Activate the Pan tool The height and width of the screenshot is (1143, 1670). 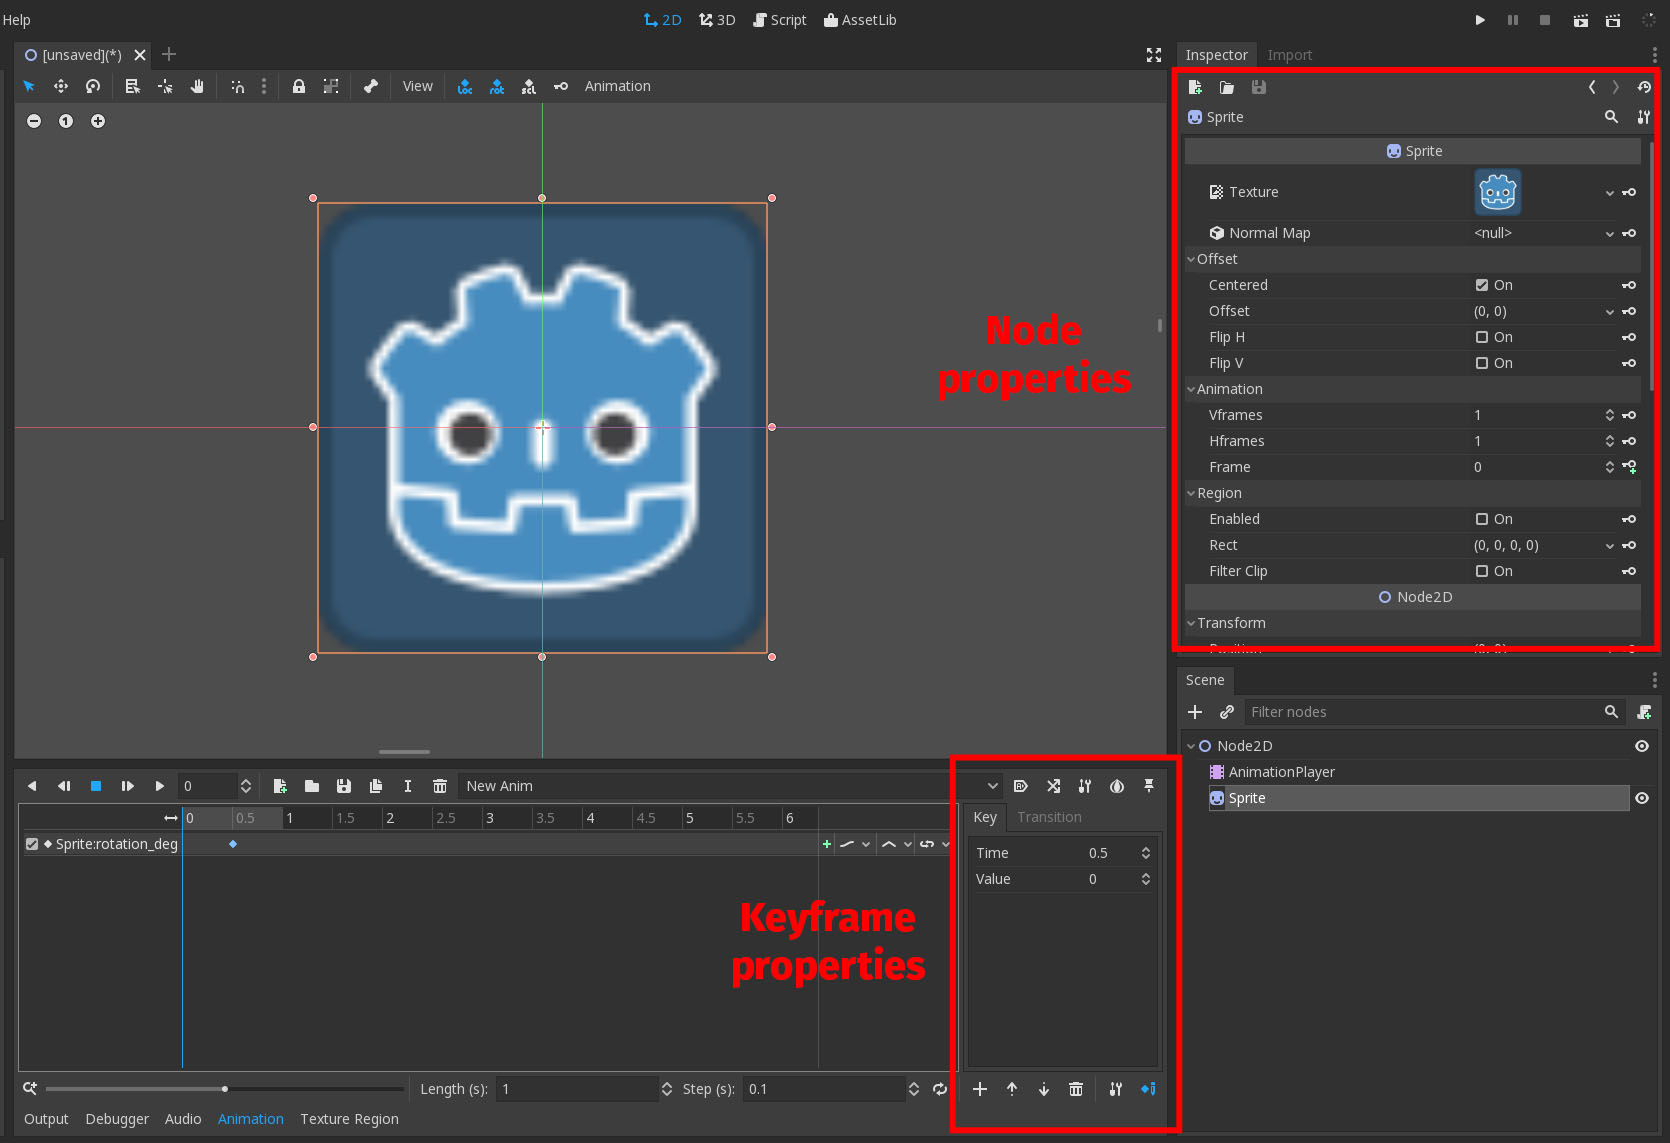[197, 86]
